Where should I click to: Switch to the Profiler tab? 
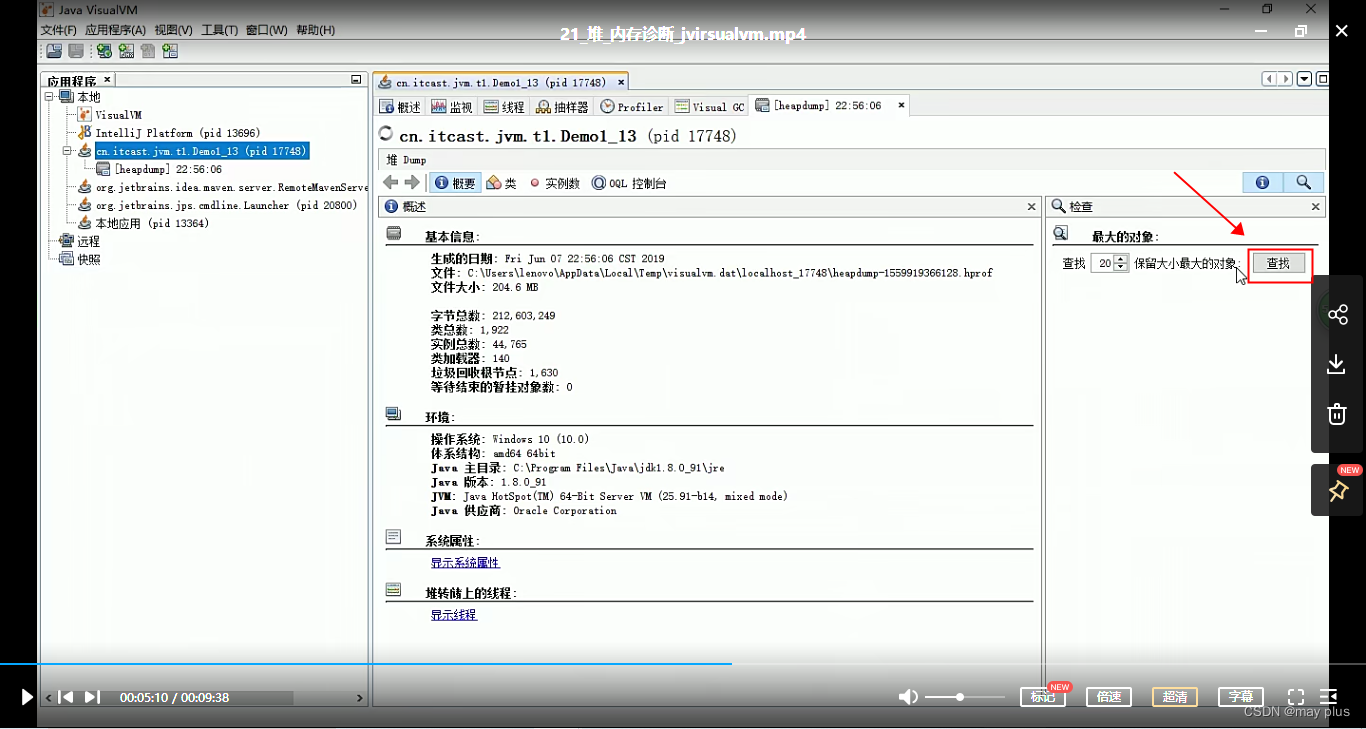(632, 107)
